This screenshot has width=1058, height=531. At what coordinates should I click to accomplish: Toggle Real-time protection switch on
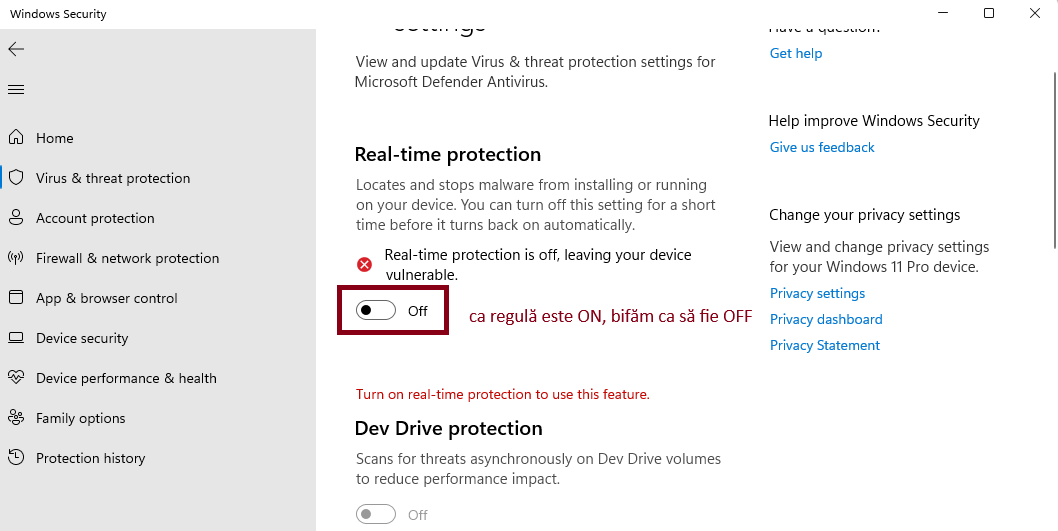point(376,311)
